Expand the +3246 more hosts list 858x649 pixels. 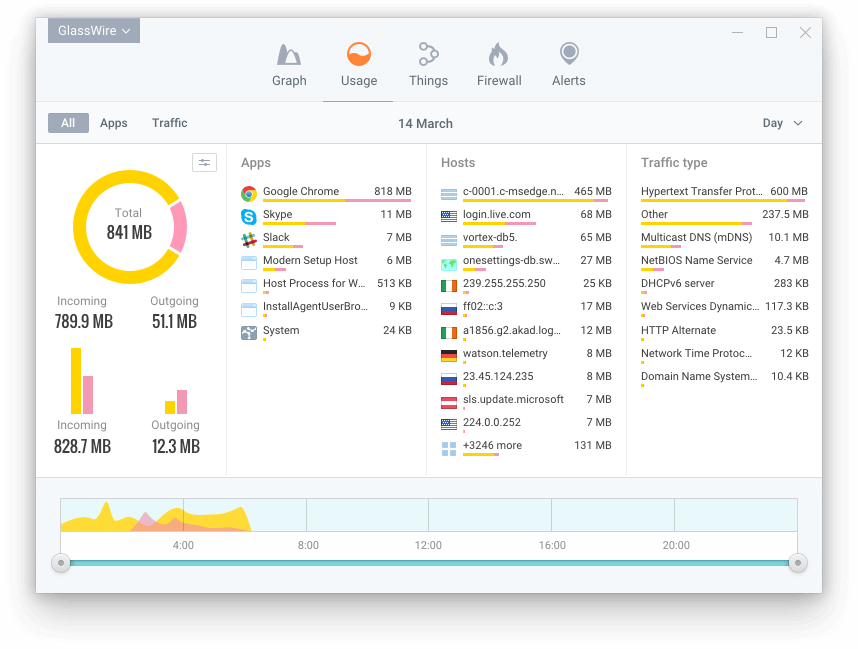[494, 445]
